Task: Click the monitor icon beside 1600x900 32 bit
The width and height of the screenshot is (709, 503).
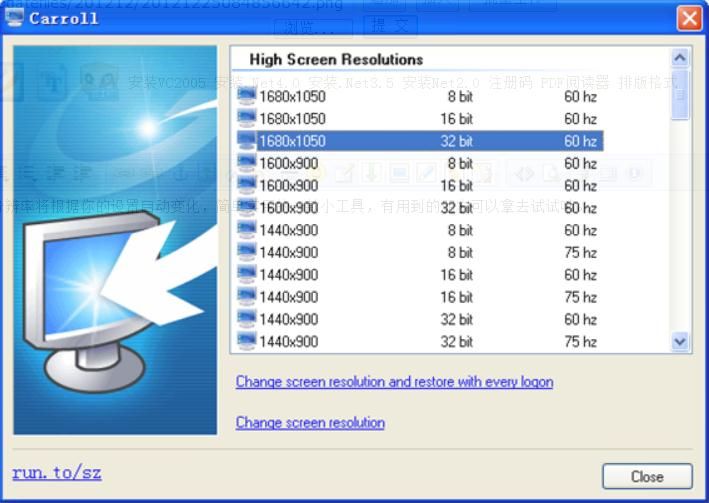Action: point(246,208)
